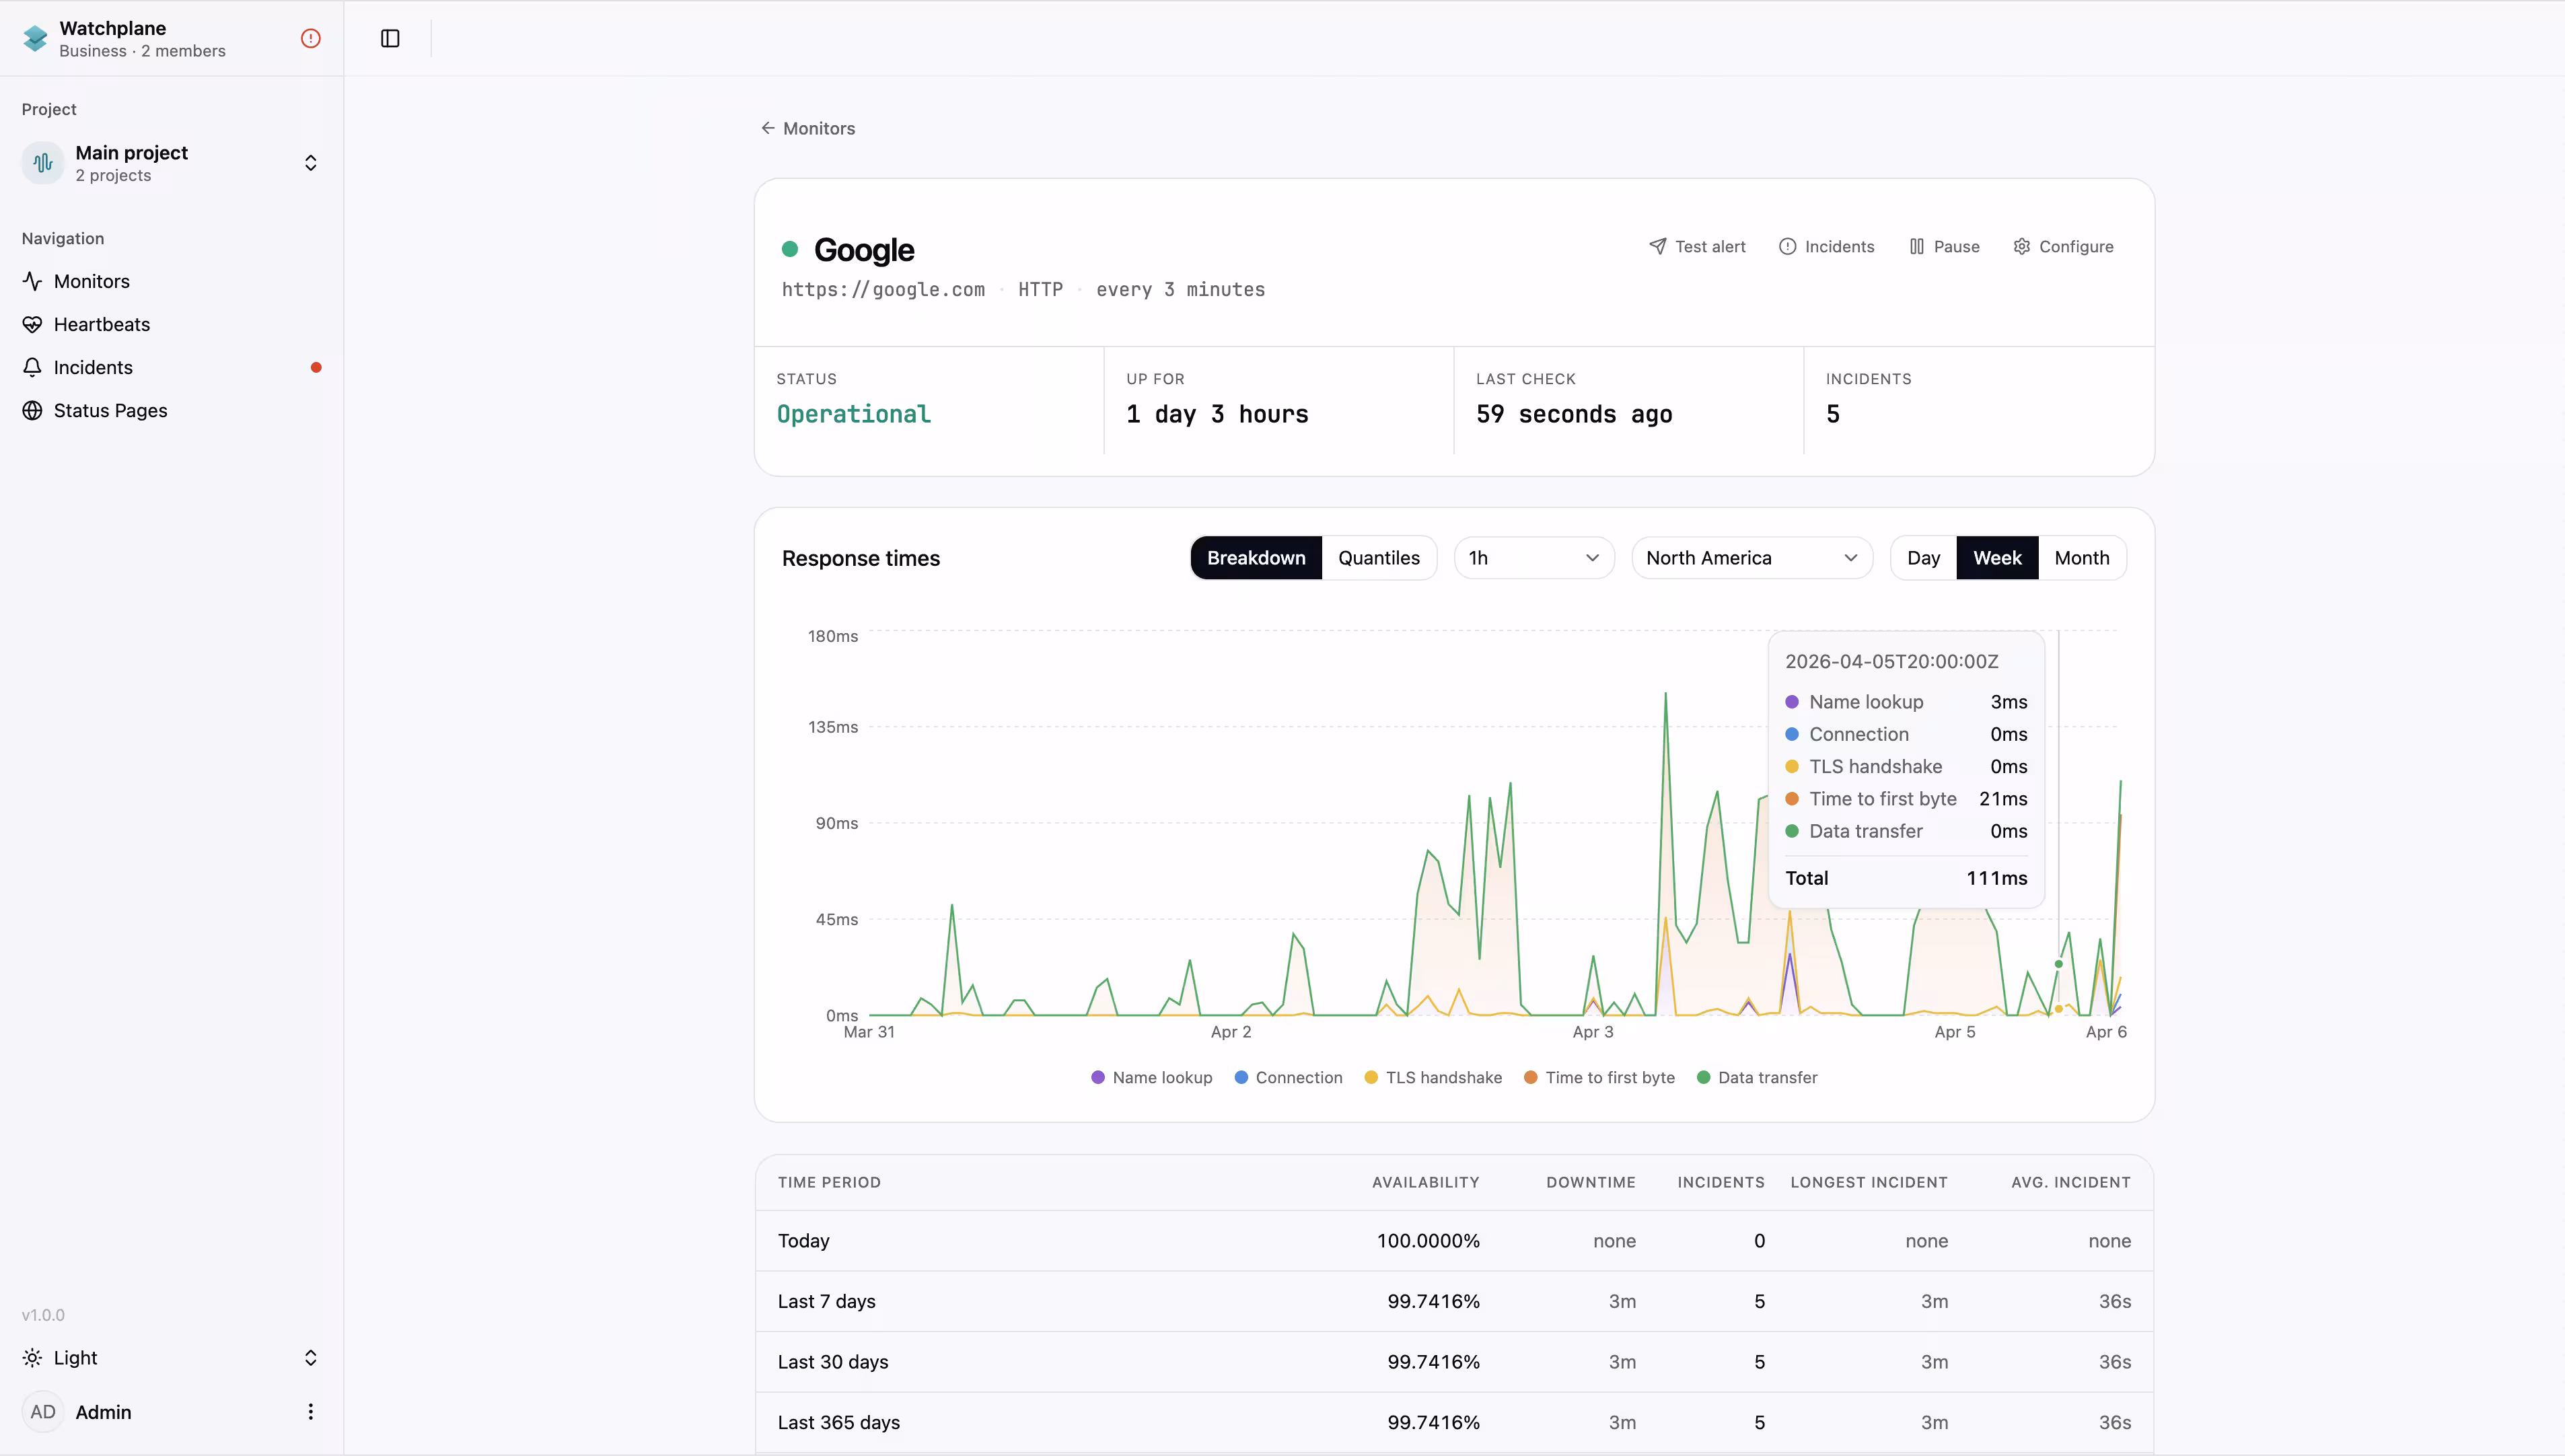Image resolution: width=2565 pixels, height=1456 pixels.
Task: Open Configure for the Google monitor
Action: [x=2063, y=246]
